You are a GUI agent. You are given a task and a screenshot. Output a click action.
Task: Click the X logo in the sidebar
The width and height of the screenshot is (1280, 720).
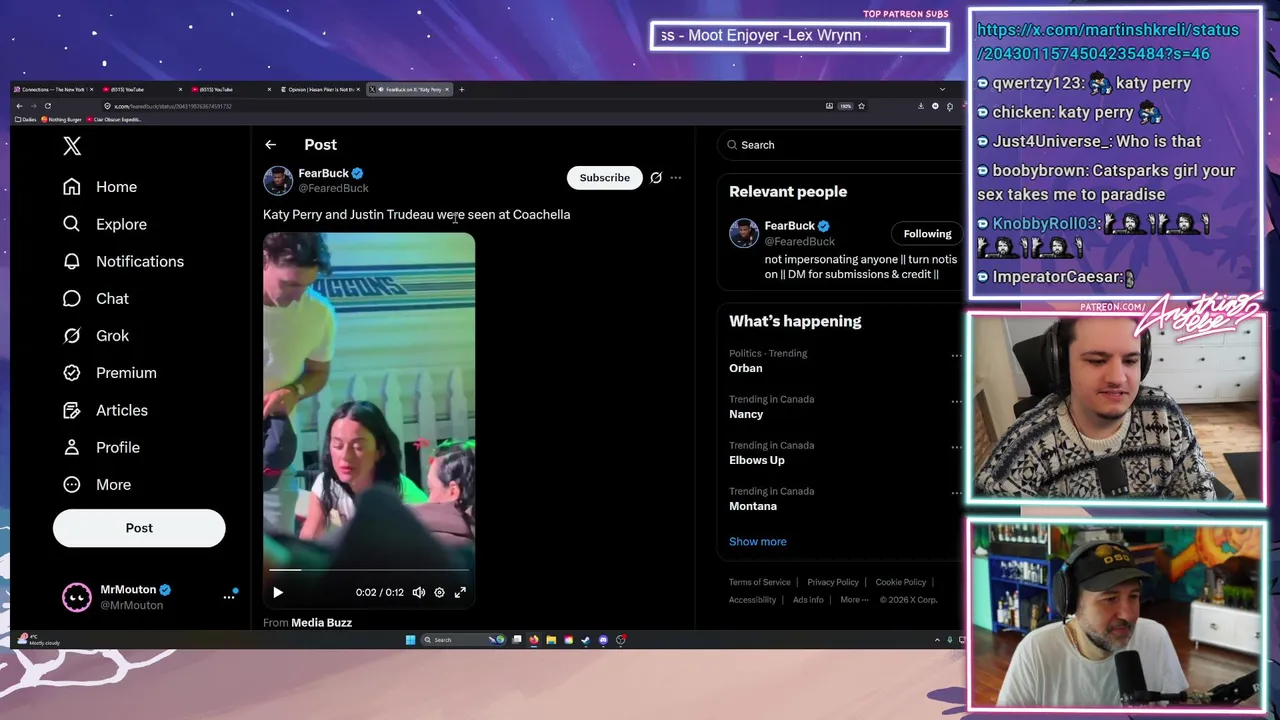coord(72,146)
